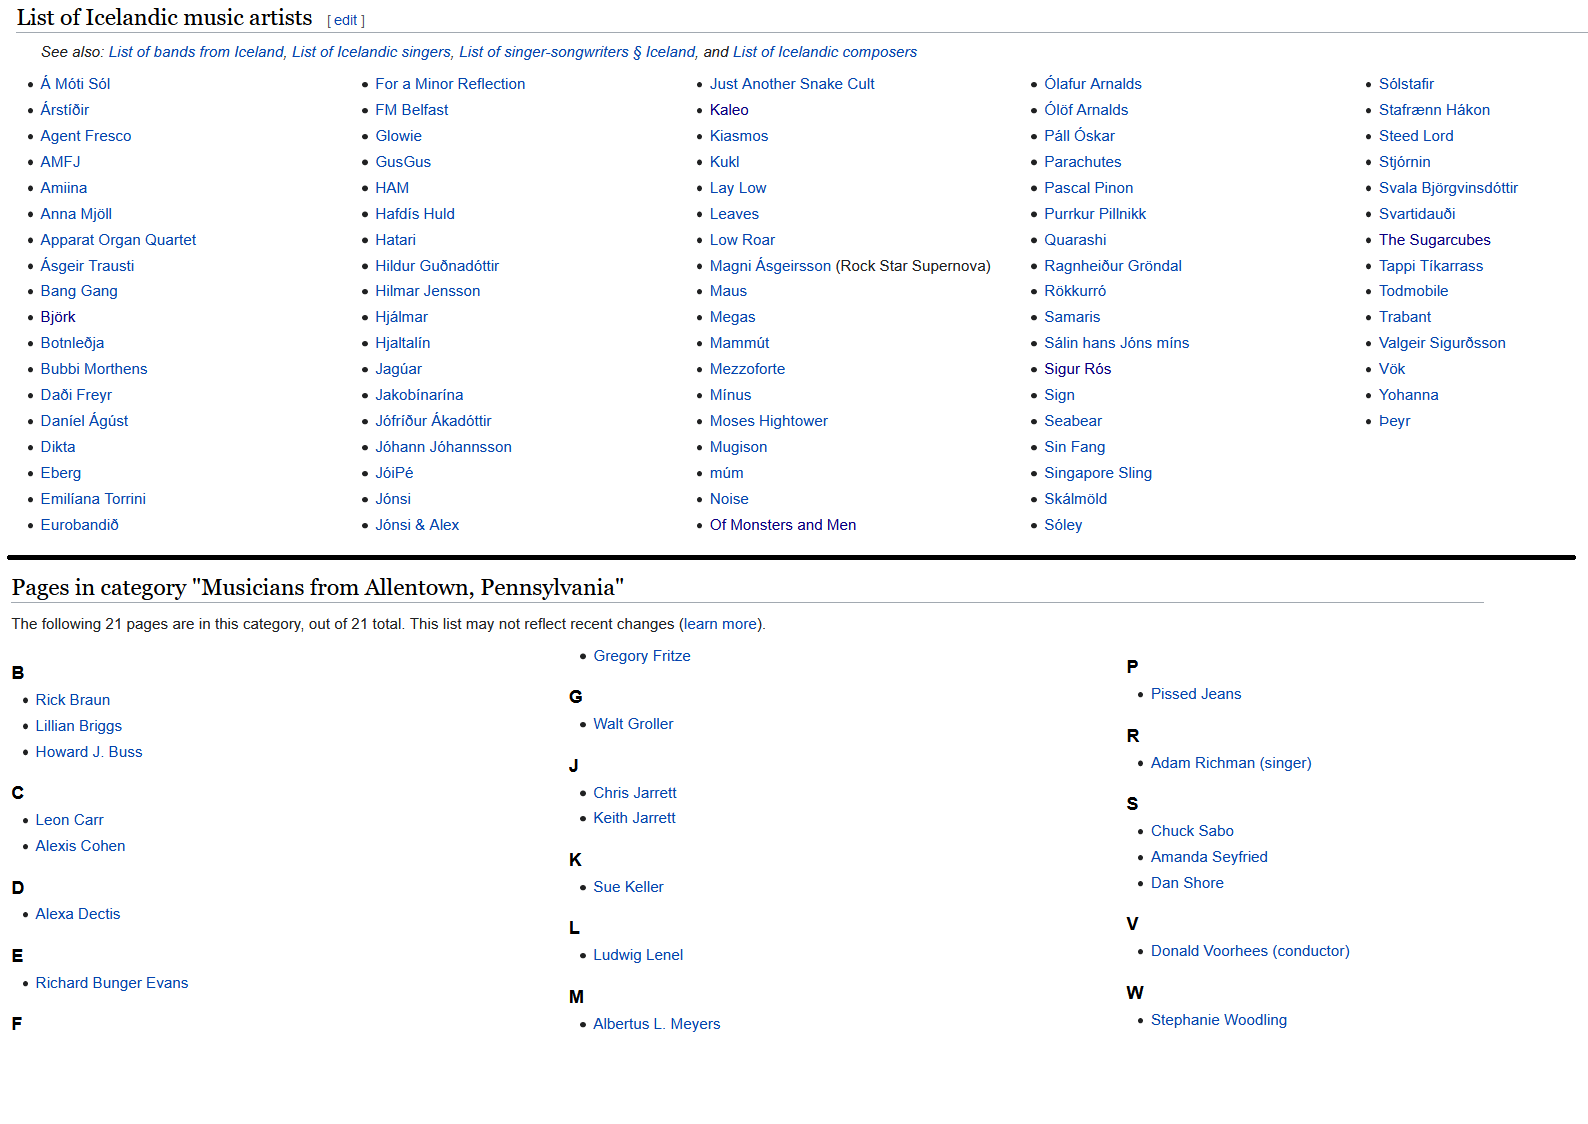This screenshot has width=1588, height=1124.
Task: Open the Á Móti Sól article
Action: point(75,84)
